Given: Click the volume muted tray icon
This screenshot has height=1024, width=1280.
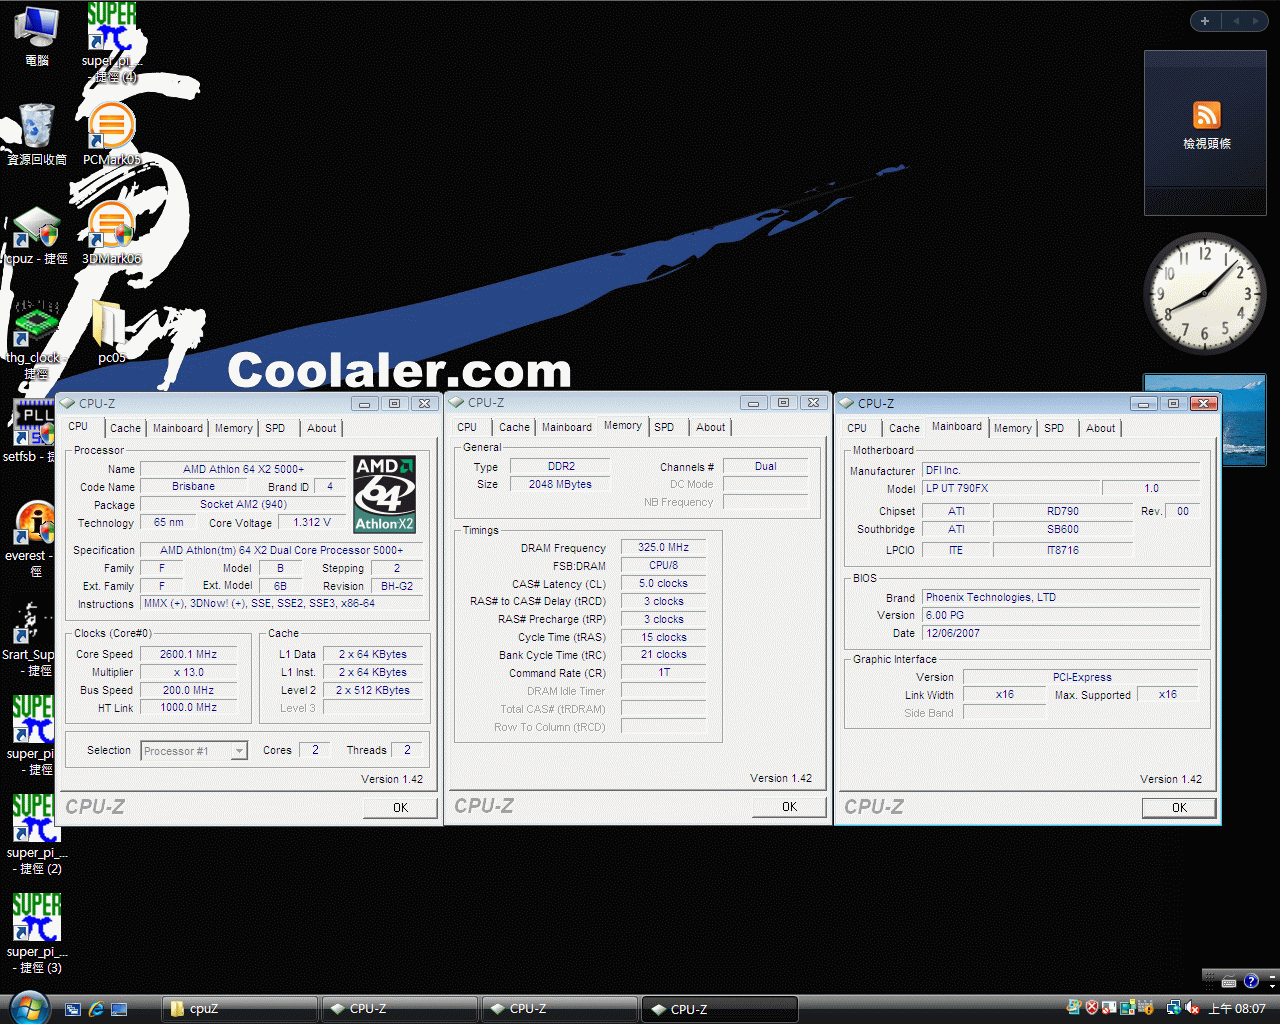Looking at the screenshot, I should pos(1191,1008).
